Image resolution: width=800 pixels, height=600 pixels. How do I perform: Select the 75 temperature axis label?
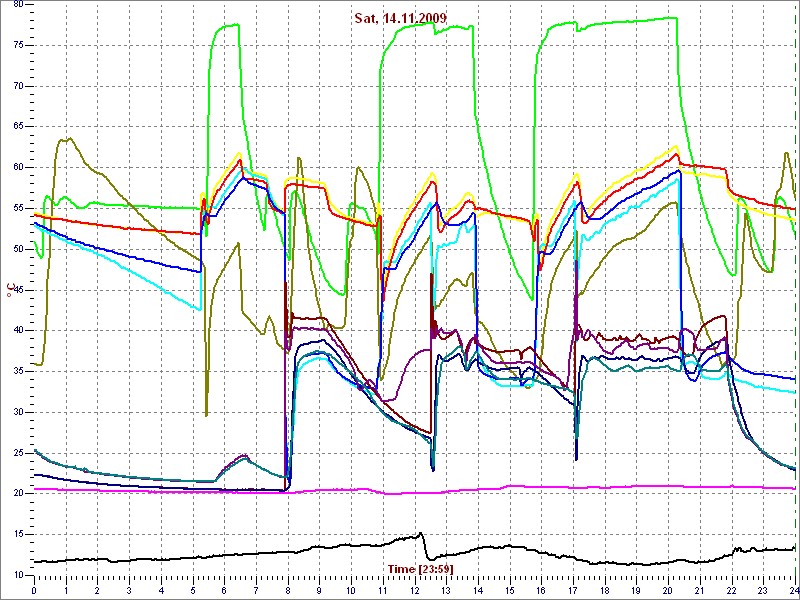(x=17, y=45)
